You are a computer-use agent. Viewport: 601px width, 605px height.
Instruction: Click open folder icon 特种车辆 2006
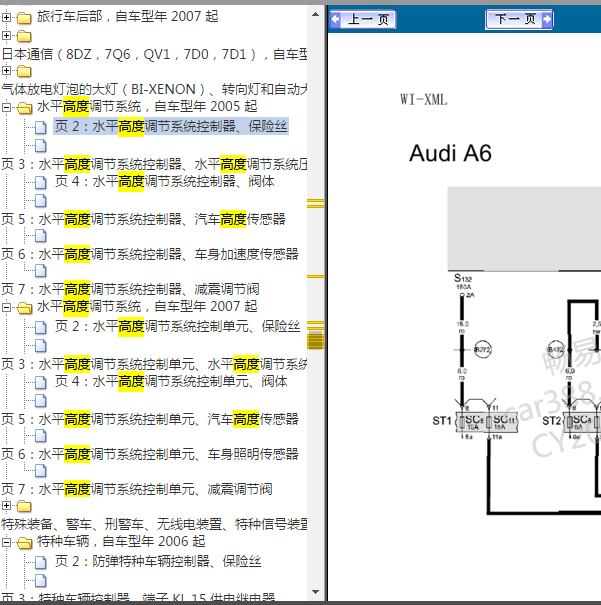pyautogui.click(x=25, y=543)
